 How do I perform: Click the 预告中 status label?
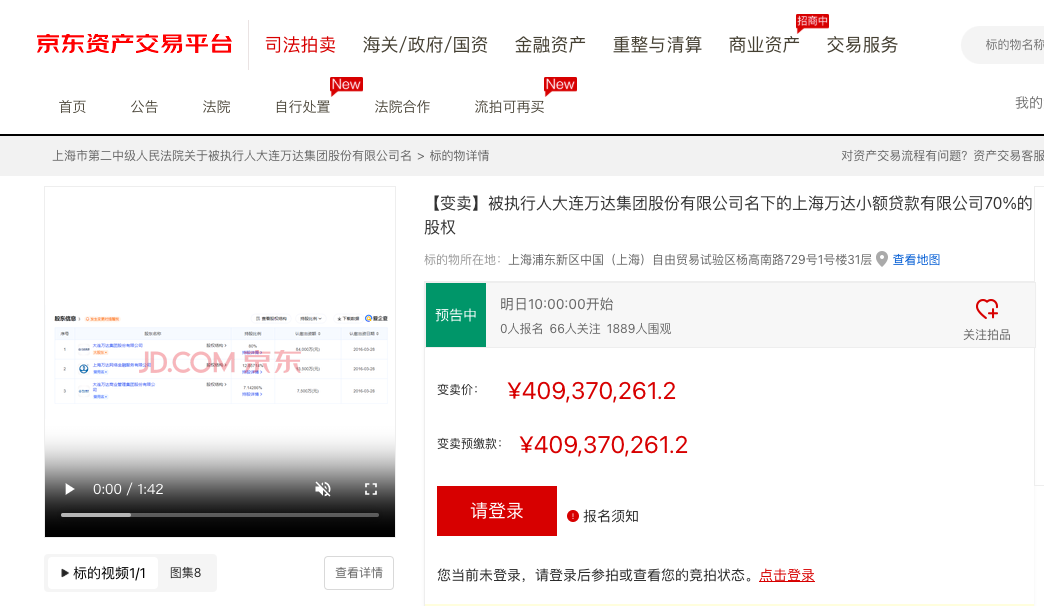456,315
